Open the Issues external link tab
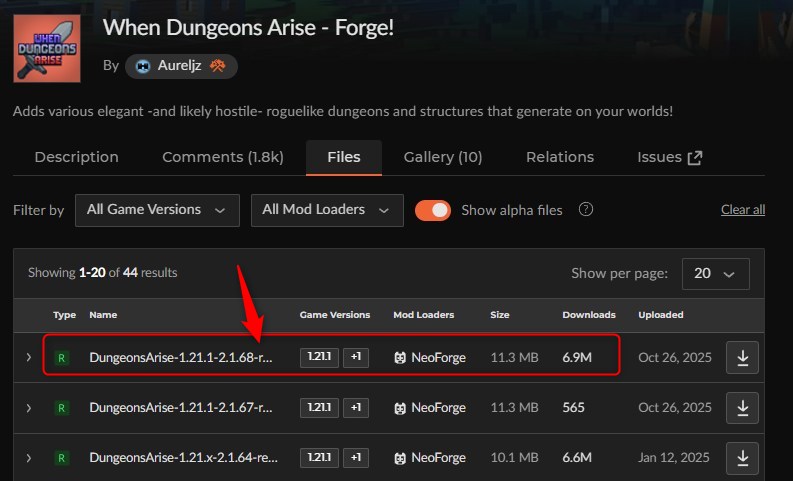This screenshot has width=793, height=481. coord(670,157)
